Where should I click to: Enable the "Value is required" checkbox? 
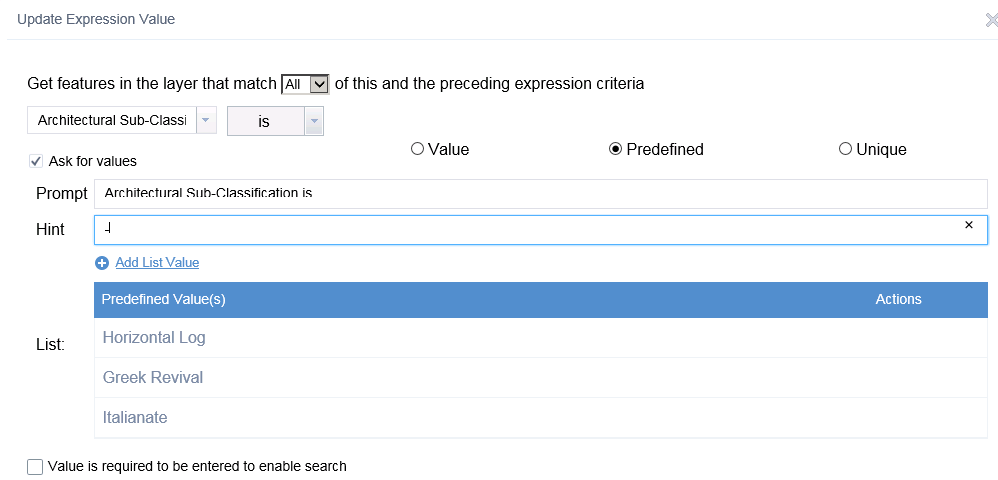point(36,466)
